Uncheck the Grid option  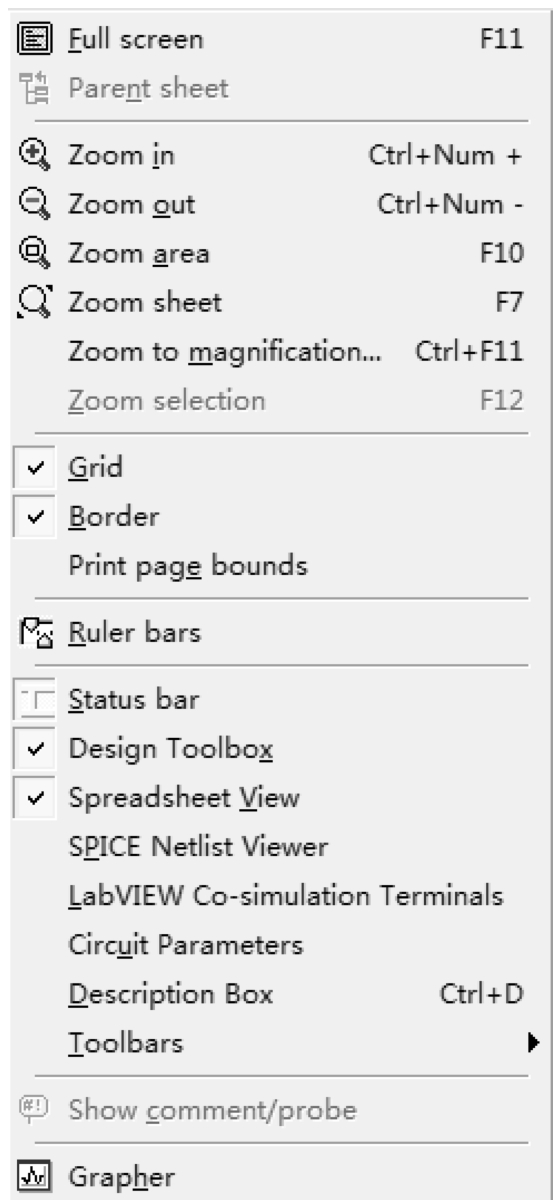[31, 468]
